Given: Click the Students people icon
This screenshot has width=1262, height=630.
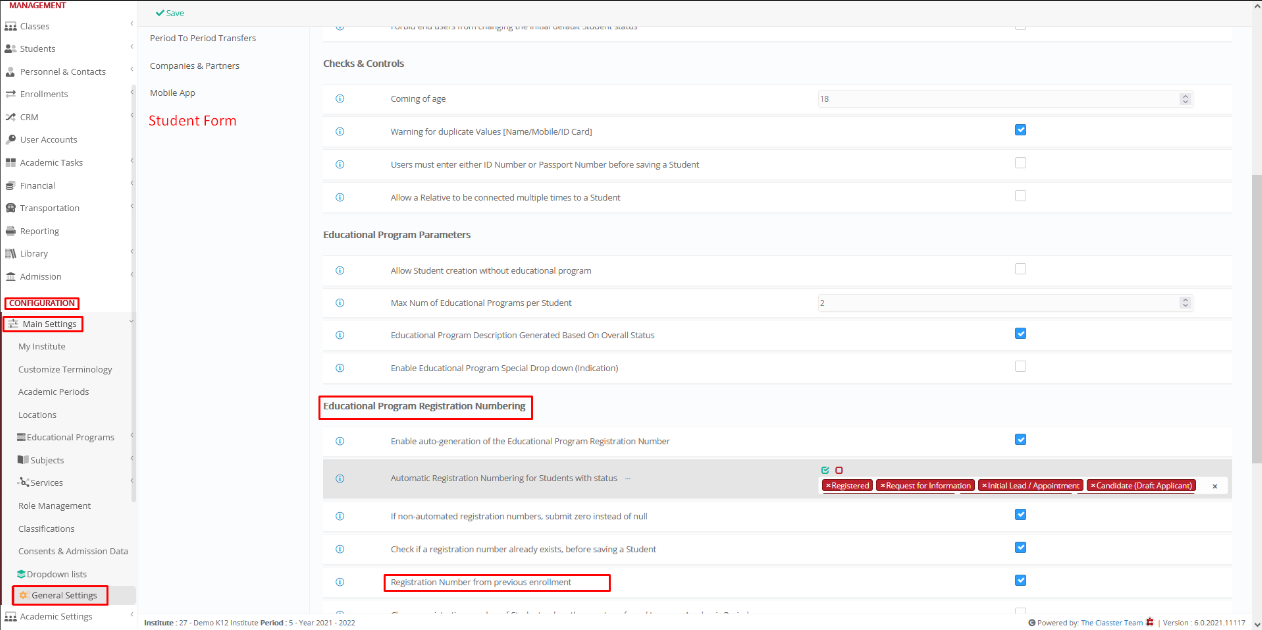Looking at the screenshot, I should pos(11,49).
